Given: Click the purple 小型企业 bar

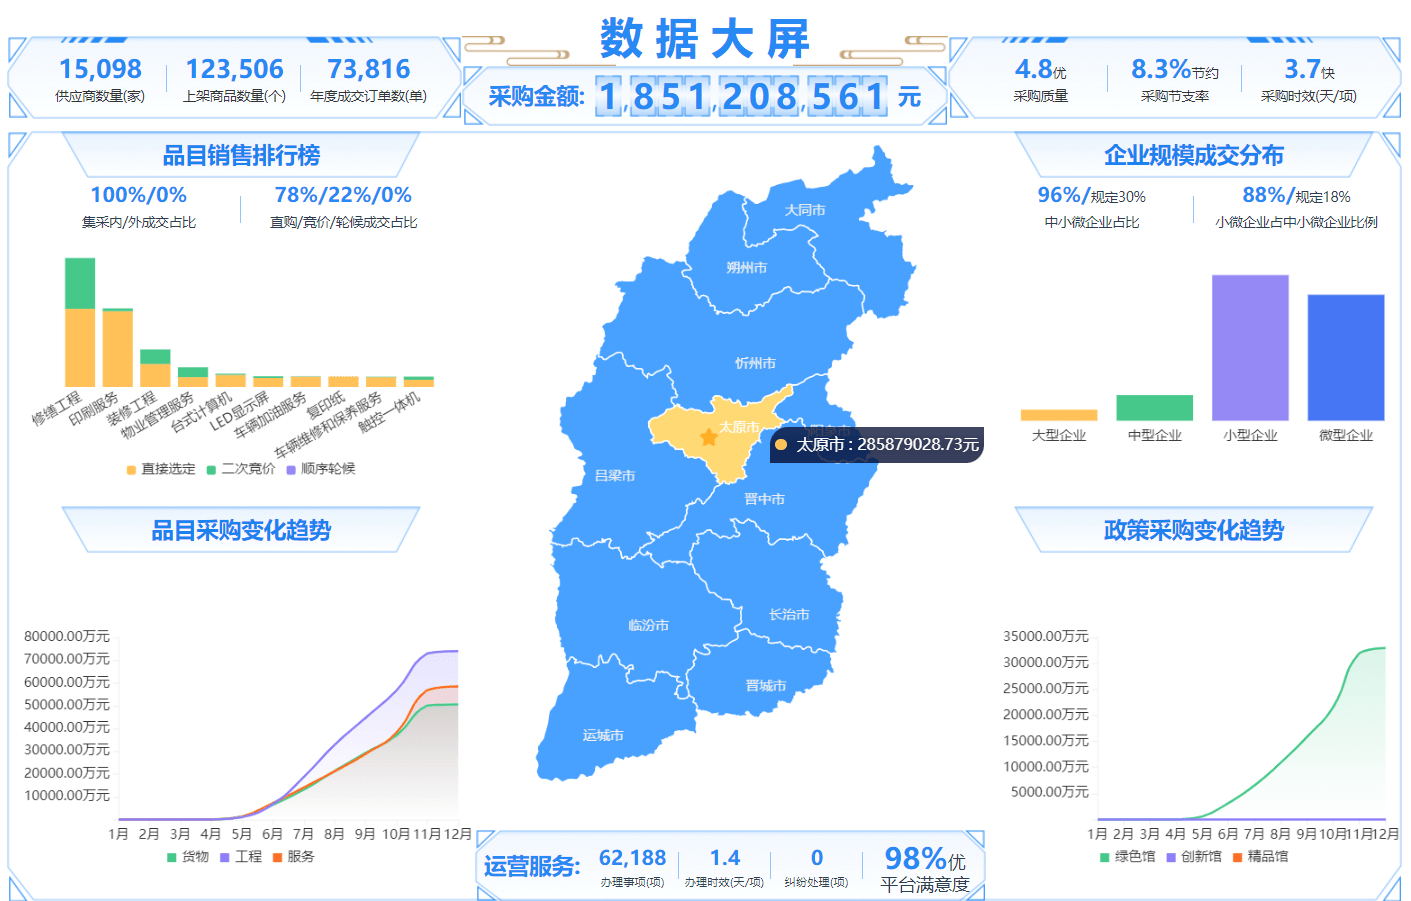Looking at the screenshot, I should click(x=1250, y=348).
